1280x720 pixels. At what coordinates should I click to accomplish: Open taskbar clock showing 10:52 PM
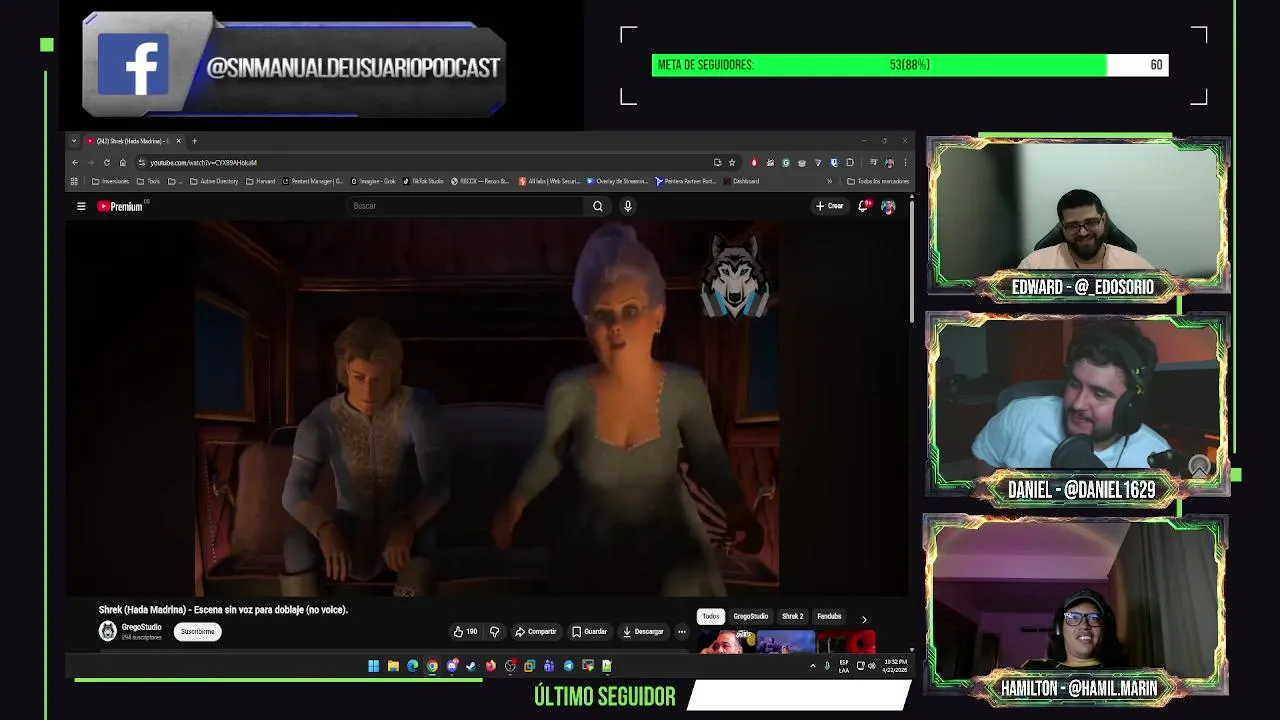pos(895,666)
